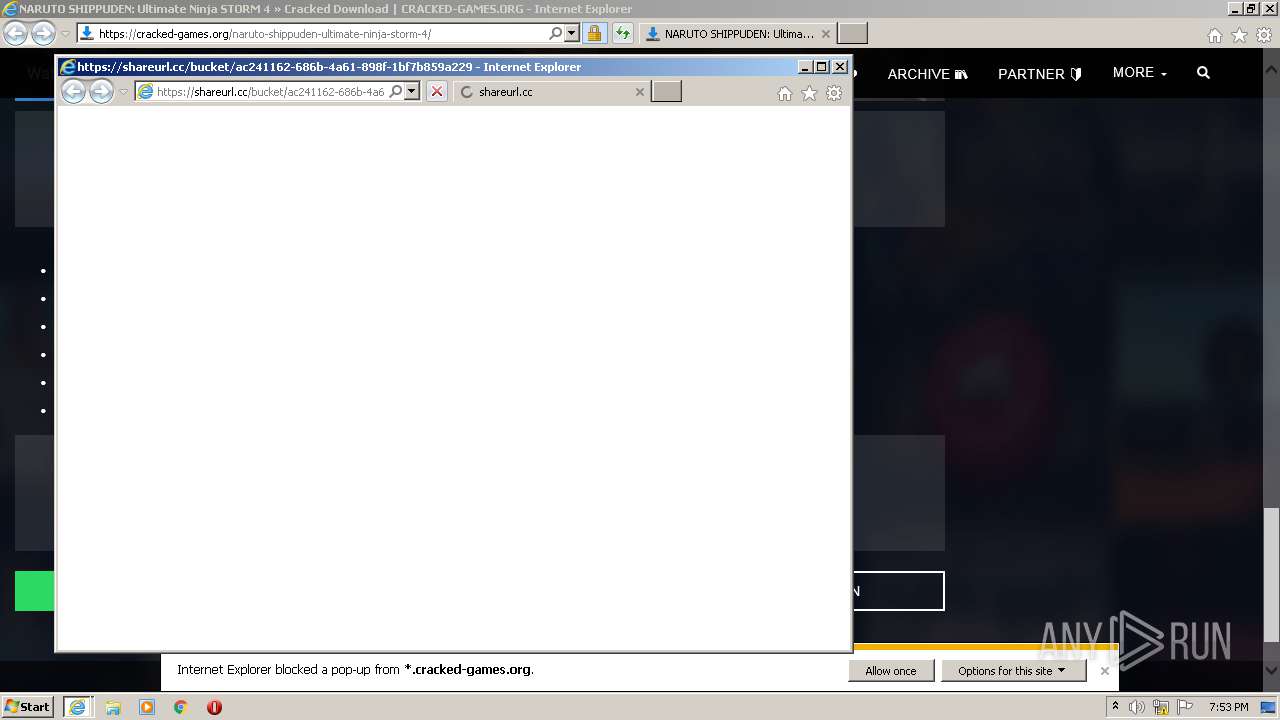
Task: Stop loading with red X in popup
Action: tap(437, 92)
